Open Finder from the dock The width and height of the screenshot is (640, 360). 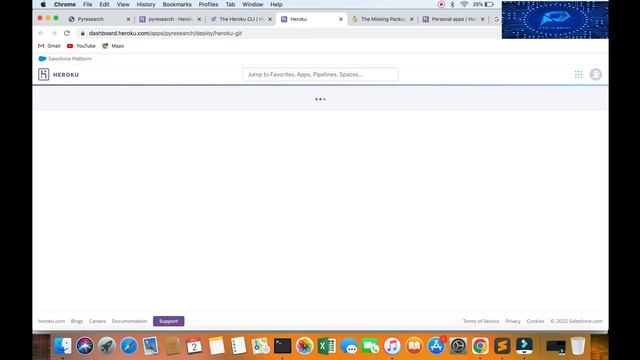click(x=63, y=346)
